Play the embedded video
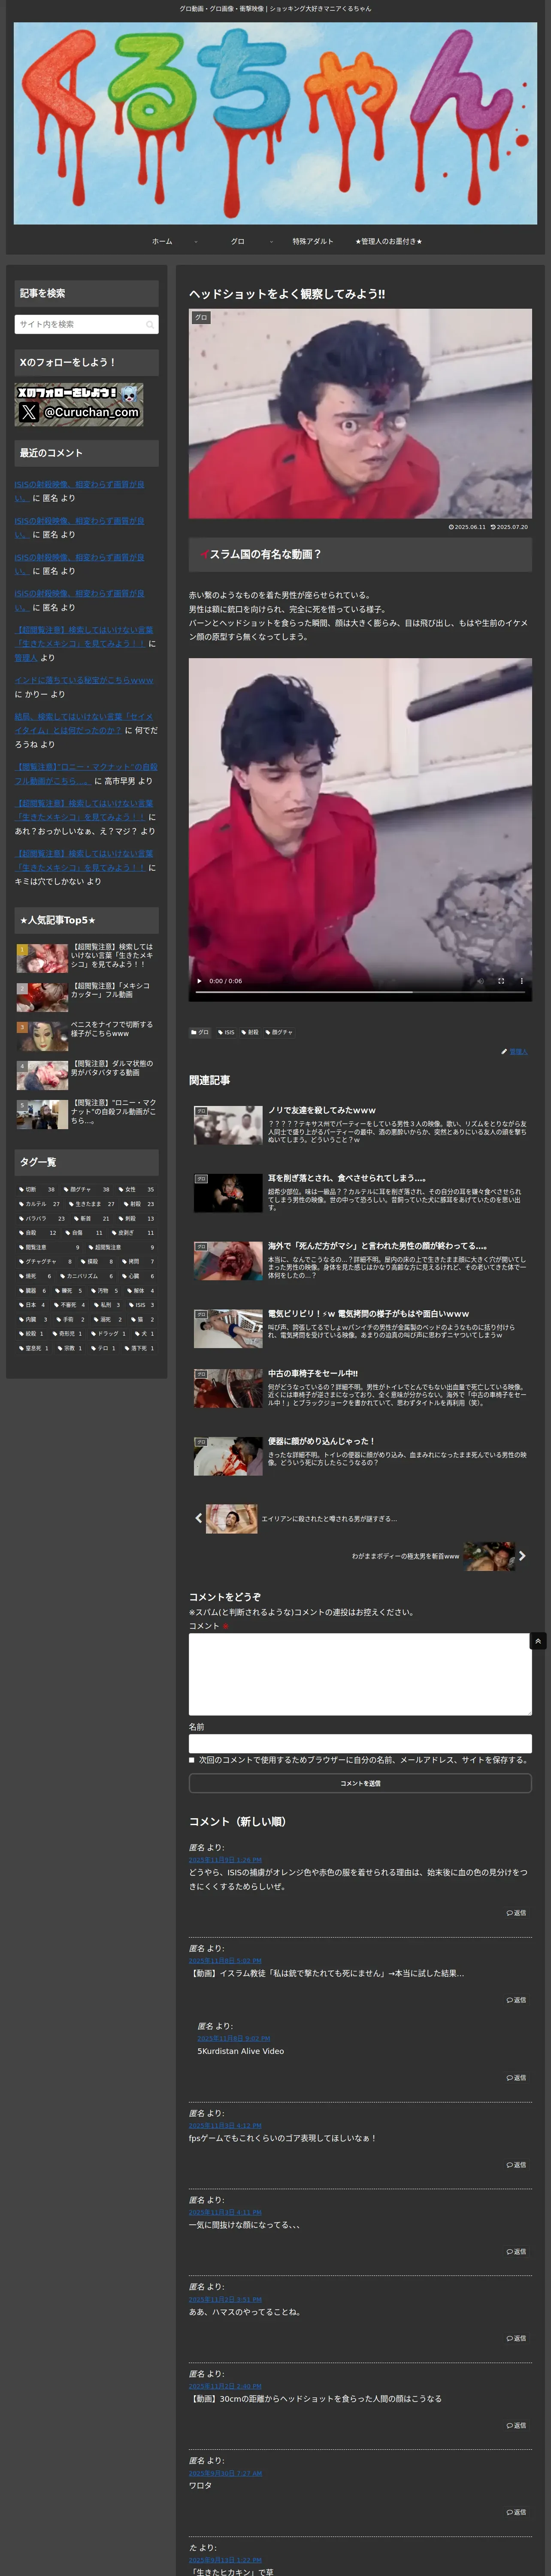 point(199,981)
